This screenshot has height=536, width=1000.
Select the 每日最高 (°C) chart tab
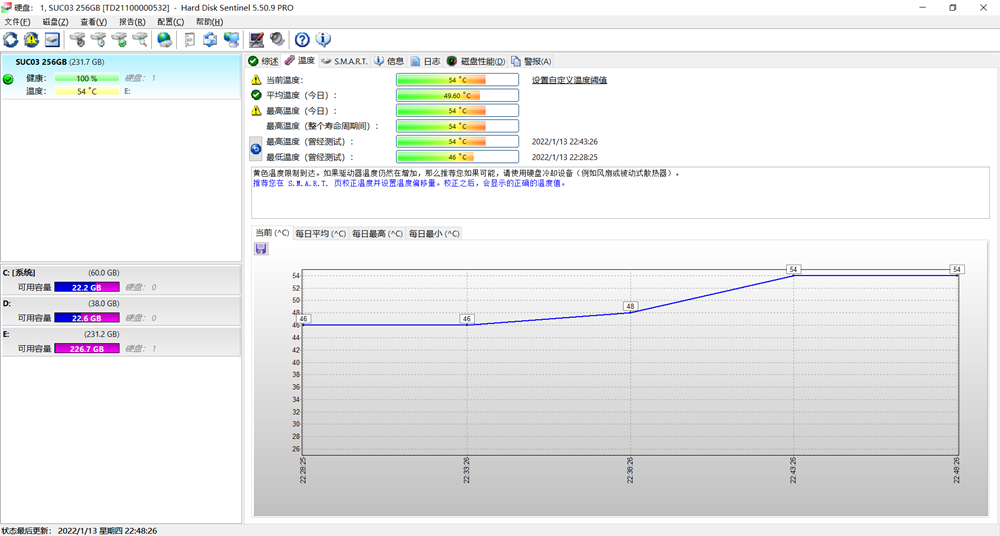coord(377,234)
